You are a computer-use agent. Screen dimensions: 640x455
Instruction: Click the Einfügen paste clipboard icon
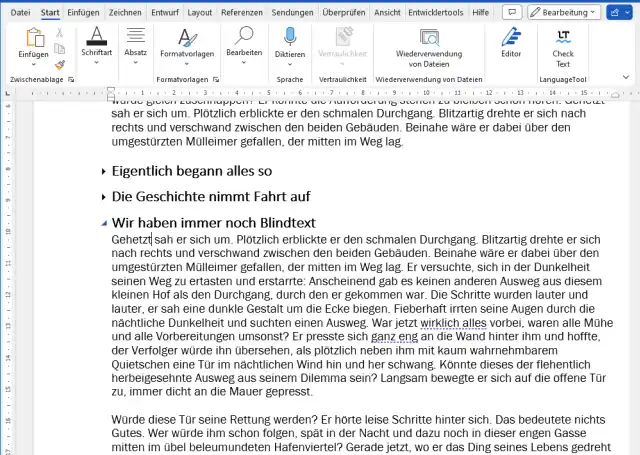[33, 39]
